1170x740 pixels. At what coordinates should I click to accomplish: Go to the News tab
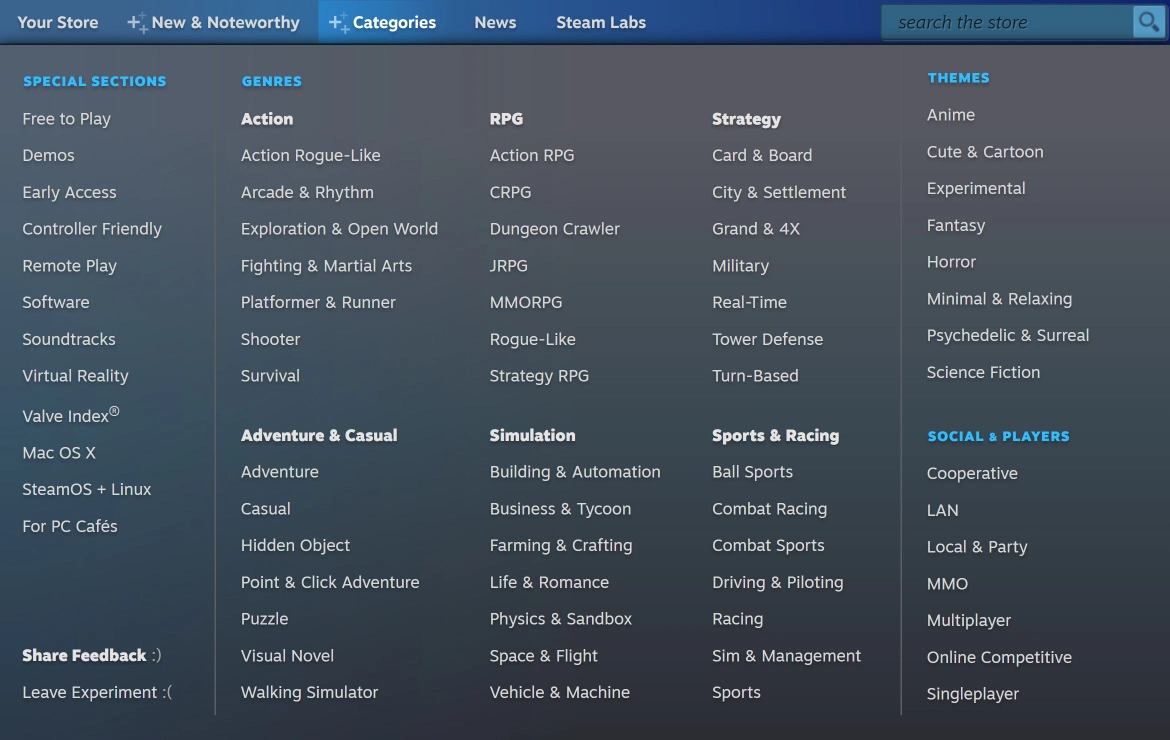[495, 22]
